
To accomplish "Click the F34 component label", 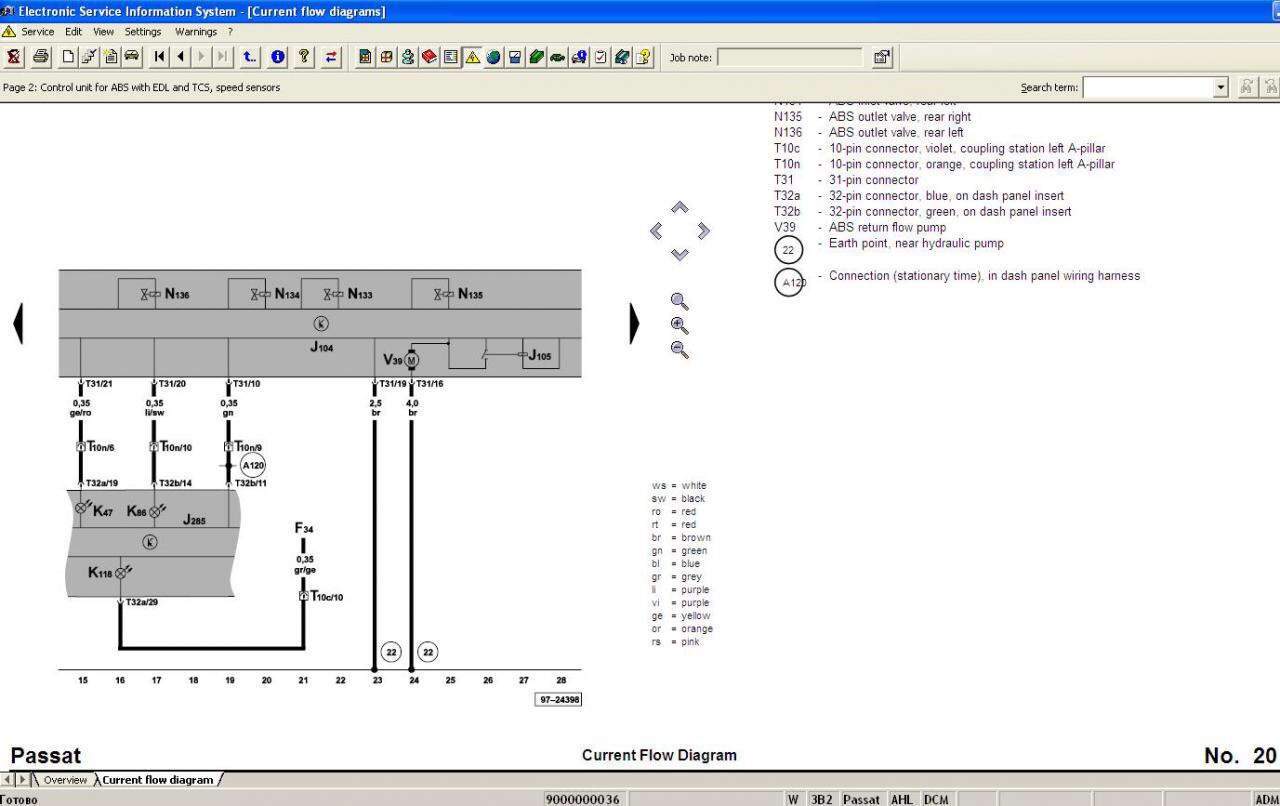I will coord(304,529).
